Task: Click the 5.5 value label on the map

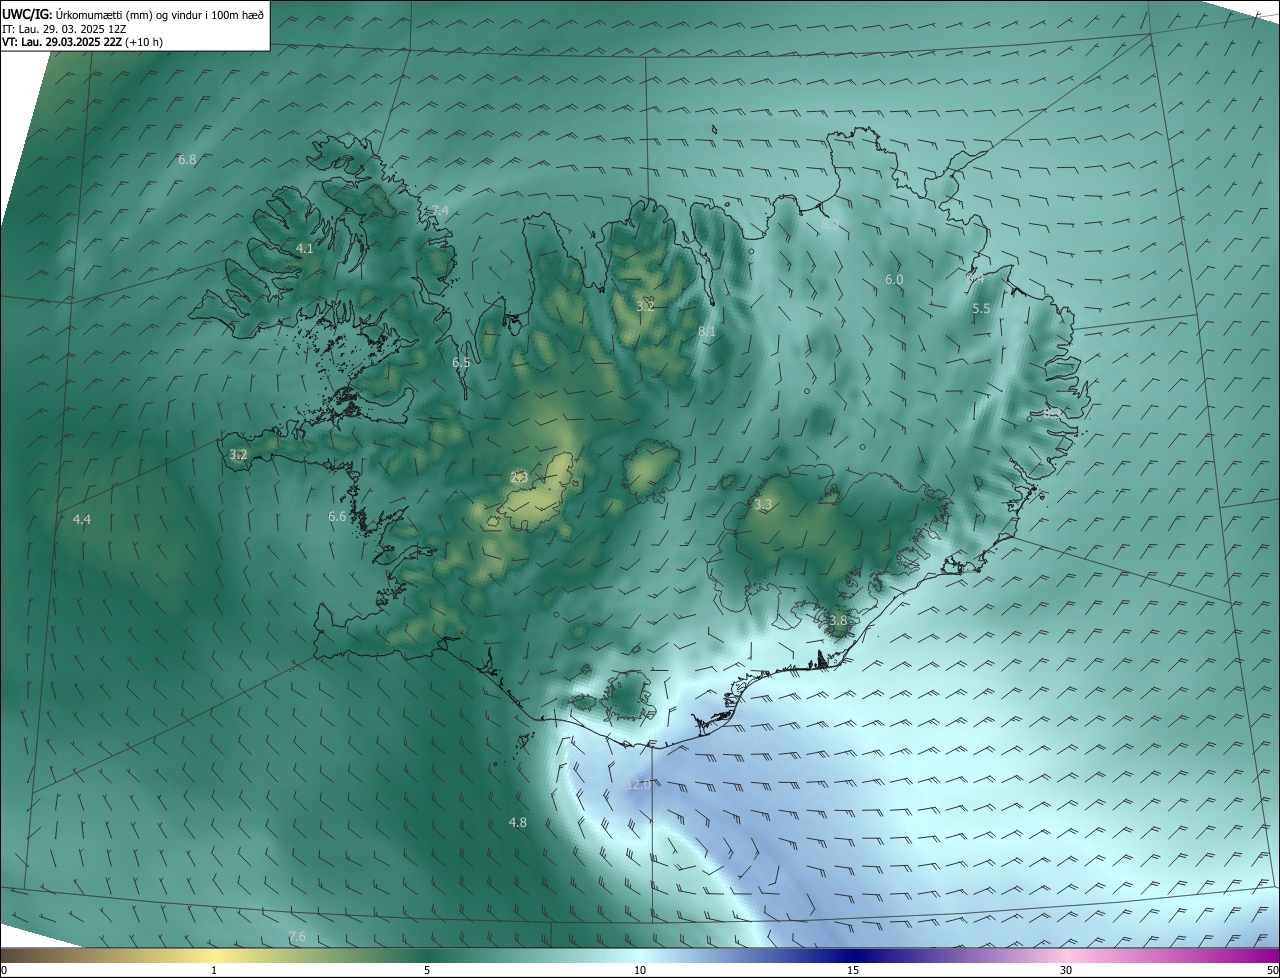Action: 981,310
